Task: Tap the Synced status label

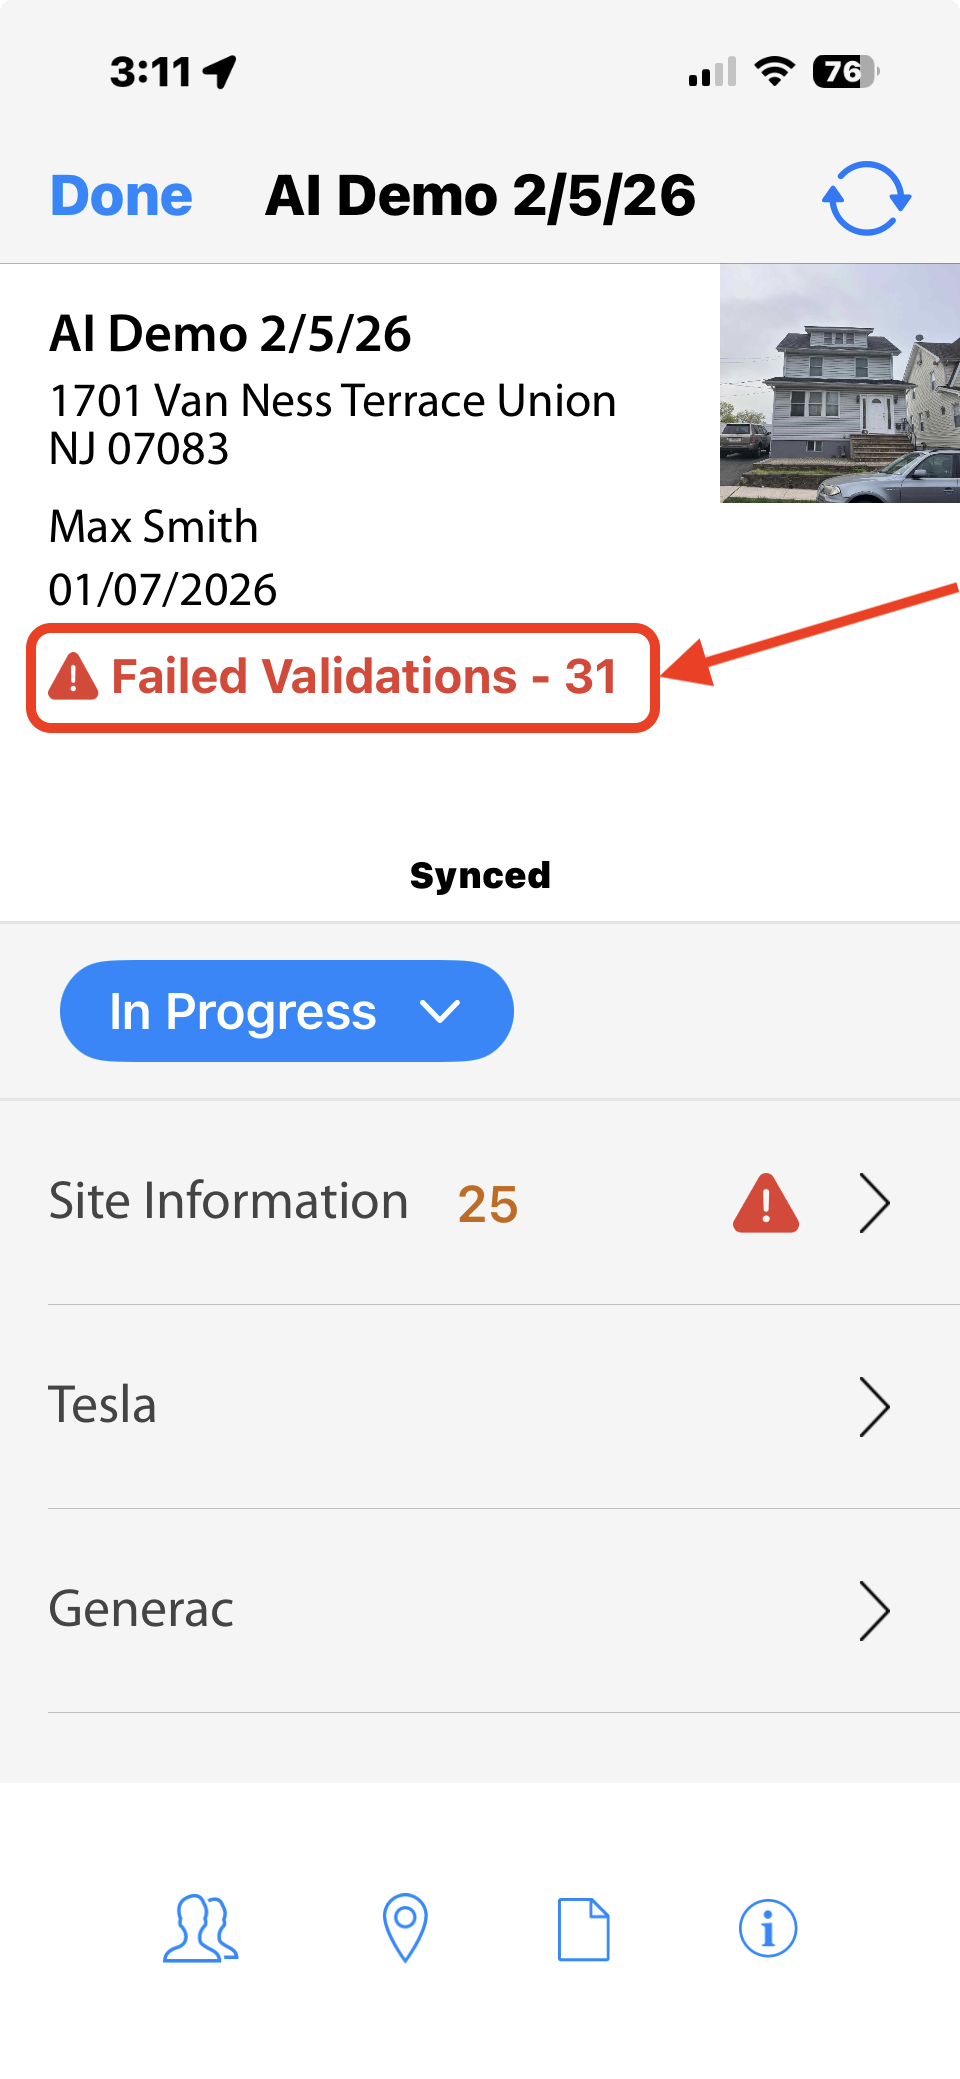Action: (480, 875)
